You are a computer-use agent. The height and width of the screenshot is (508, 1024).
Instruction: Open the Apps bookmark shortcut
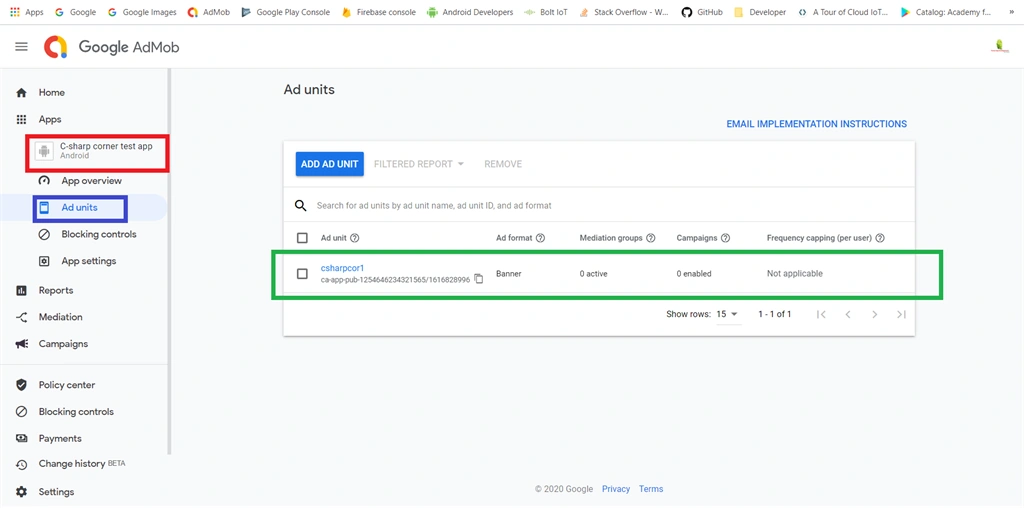[27, 12]
